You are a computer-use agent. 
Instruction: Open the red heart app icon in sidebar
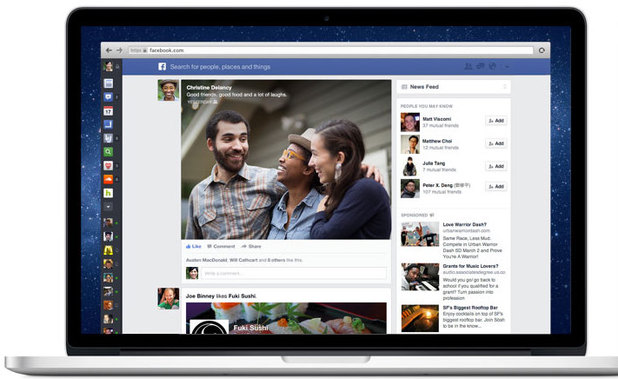(108, 165)
